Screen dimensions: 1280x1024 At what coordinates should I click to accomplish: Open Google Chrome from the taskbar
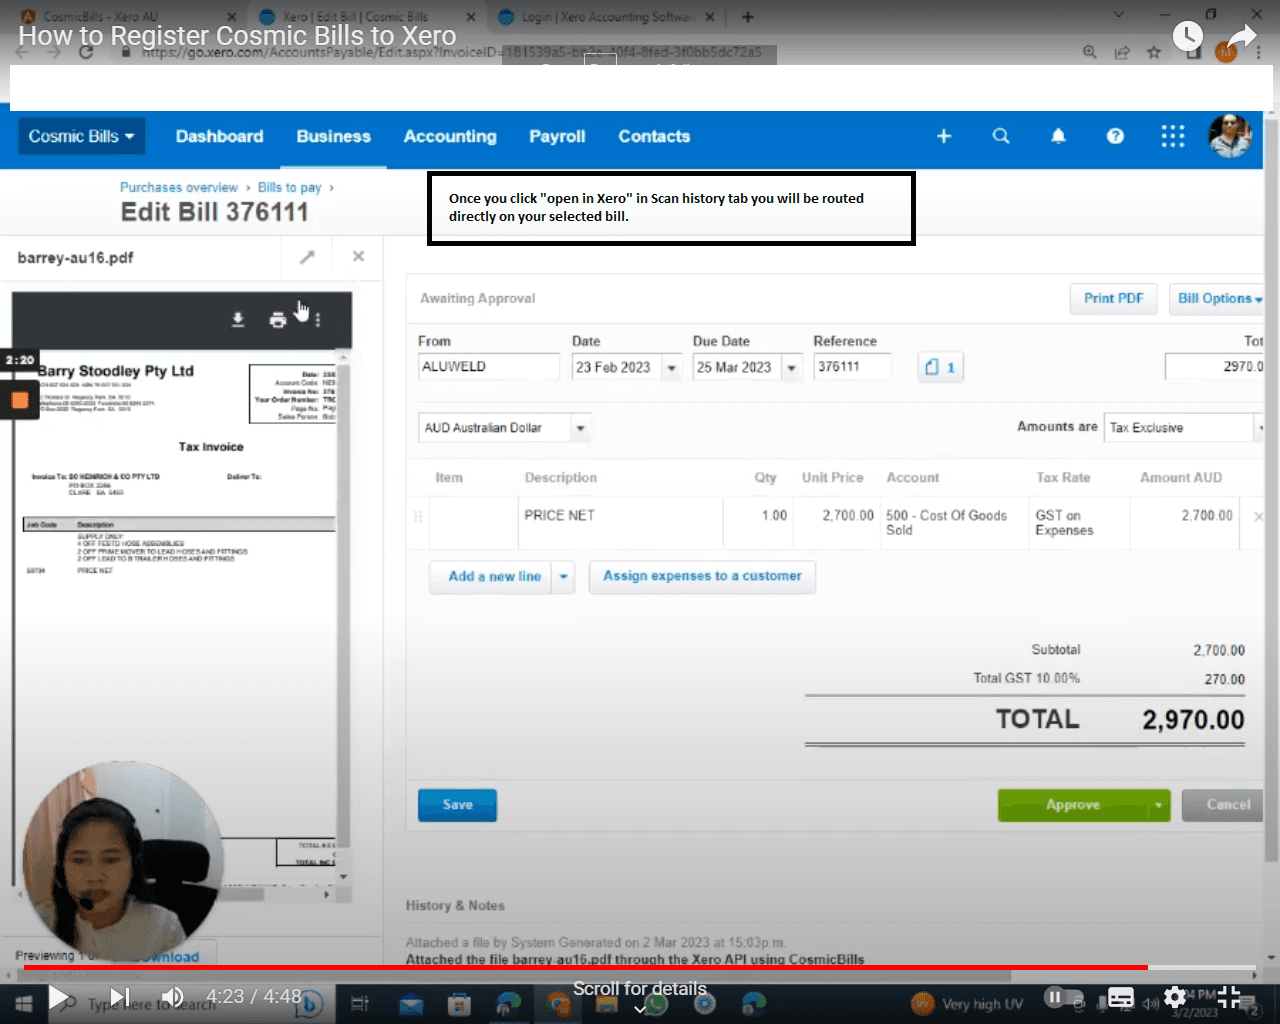click(558, 1003)
